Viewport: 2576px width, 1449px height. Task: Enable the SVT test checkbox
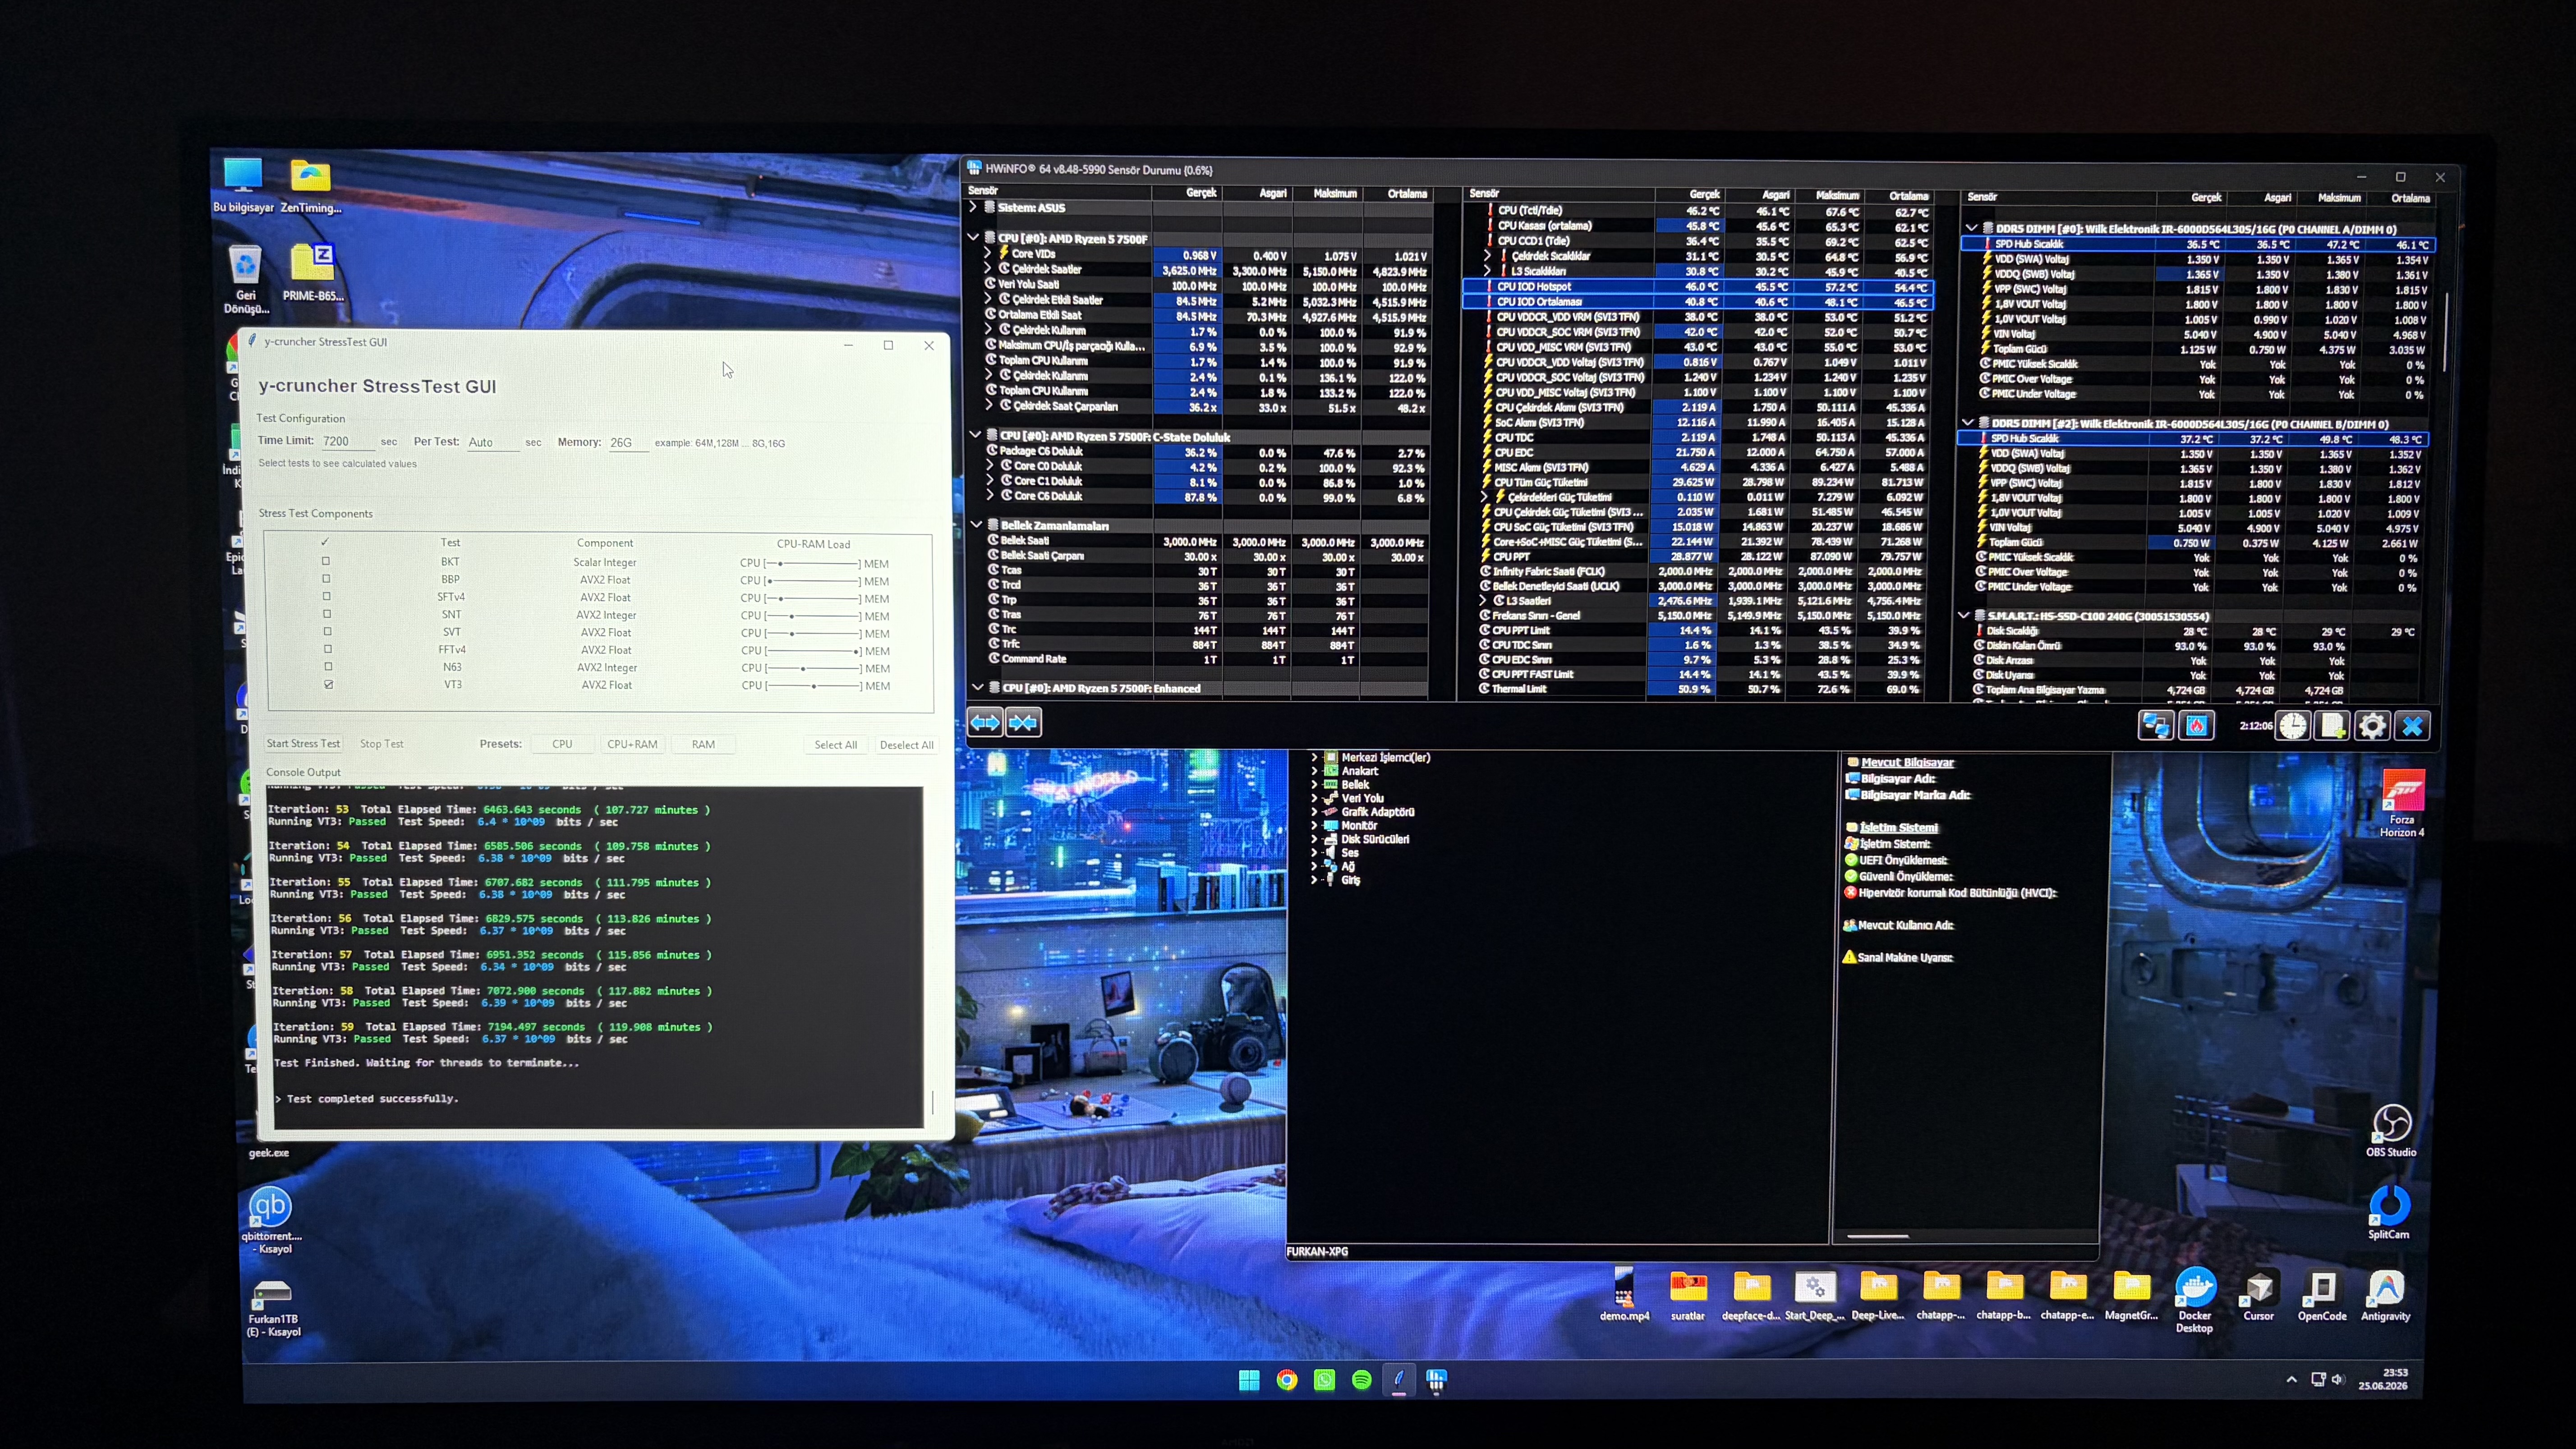tap(327, 631)
